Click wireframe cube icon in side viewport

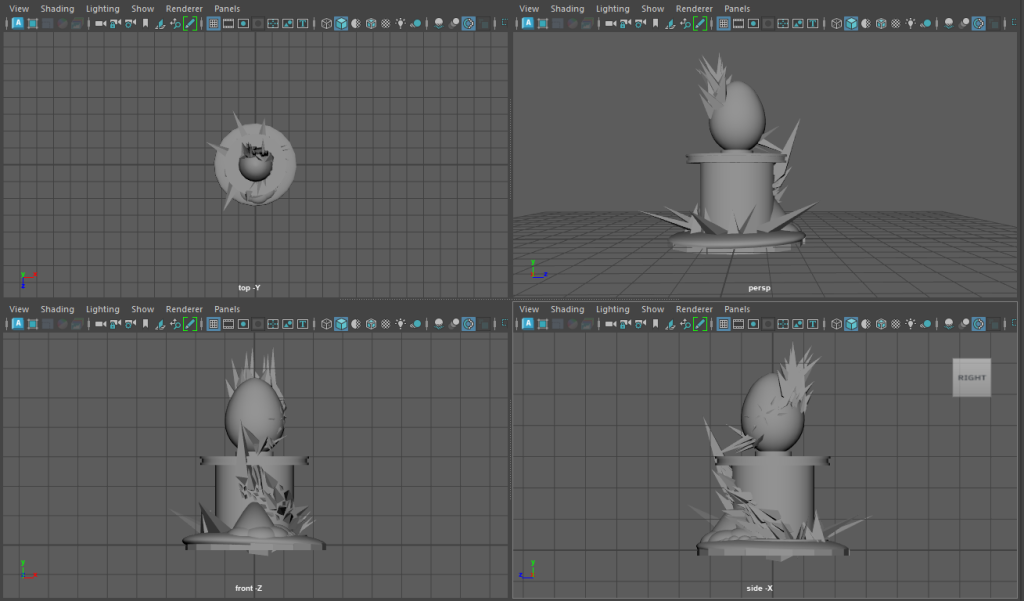(835, 324)
